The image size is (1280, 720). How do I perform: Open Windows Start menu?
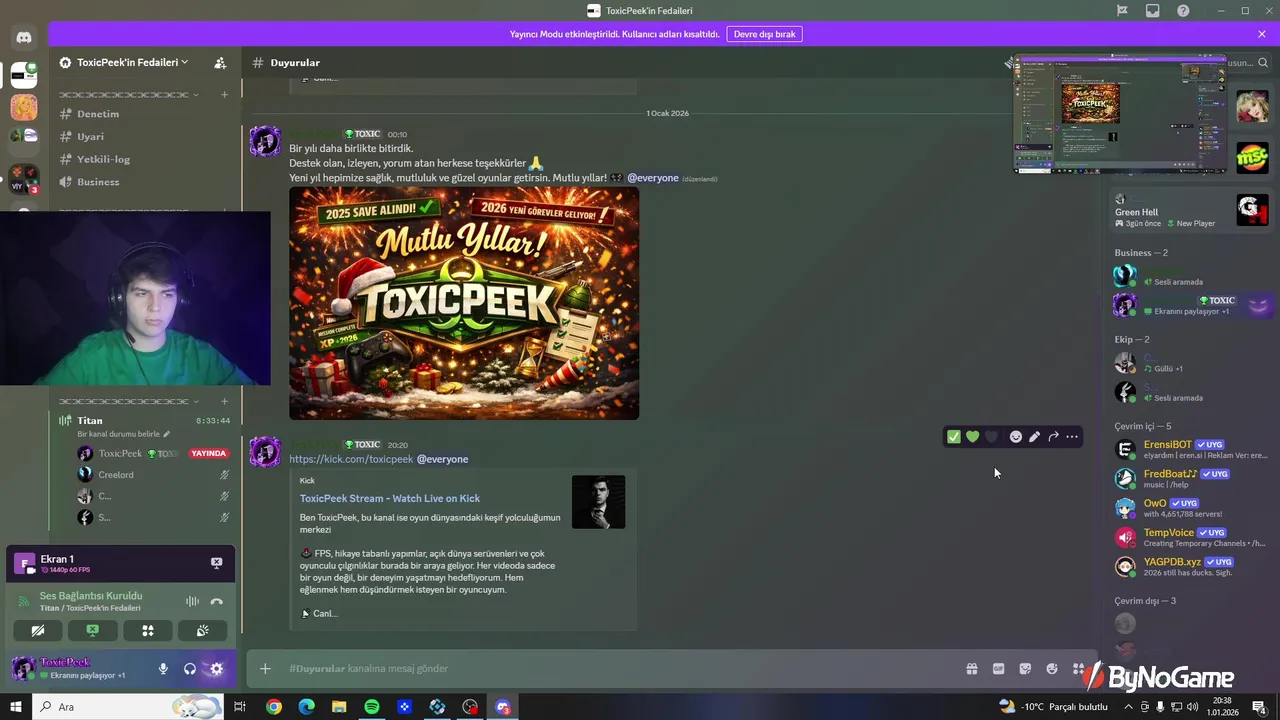click(x=16, y=707)
